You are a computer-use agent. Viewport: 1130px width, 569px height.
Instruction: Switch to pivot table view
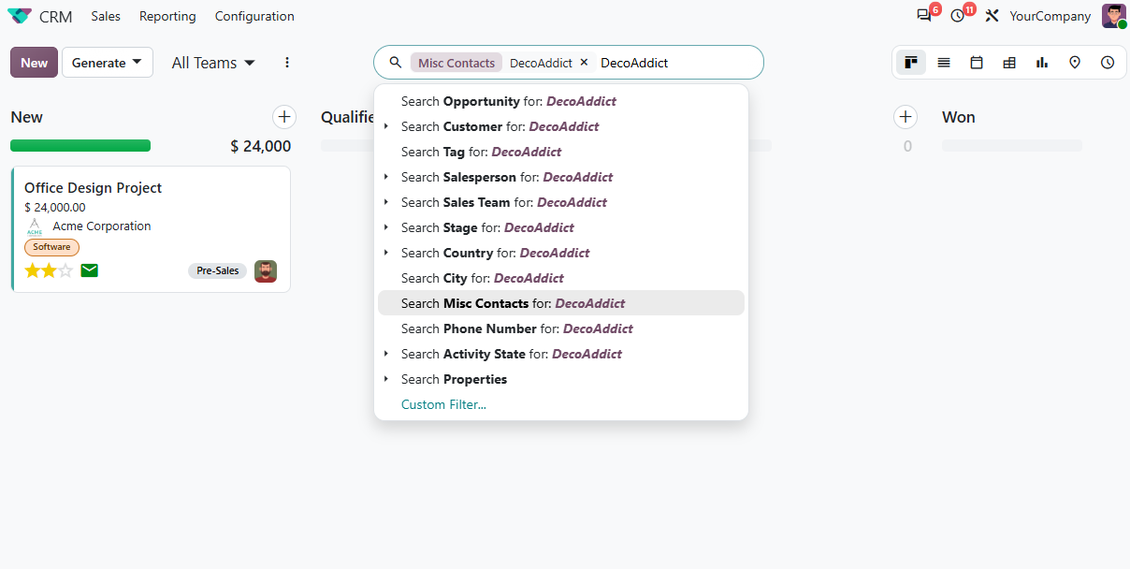click(1009, 63)
